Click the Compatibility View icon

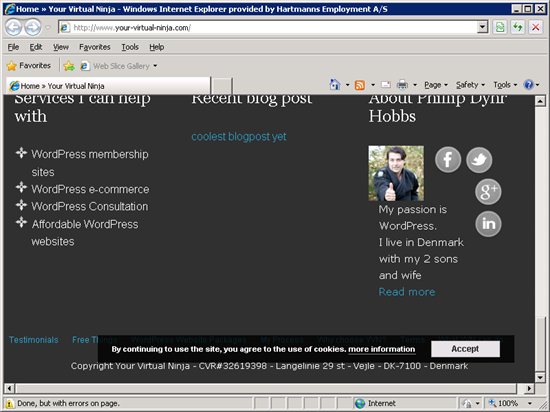500,27
